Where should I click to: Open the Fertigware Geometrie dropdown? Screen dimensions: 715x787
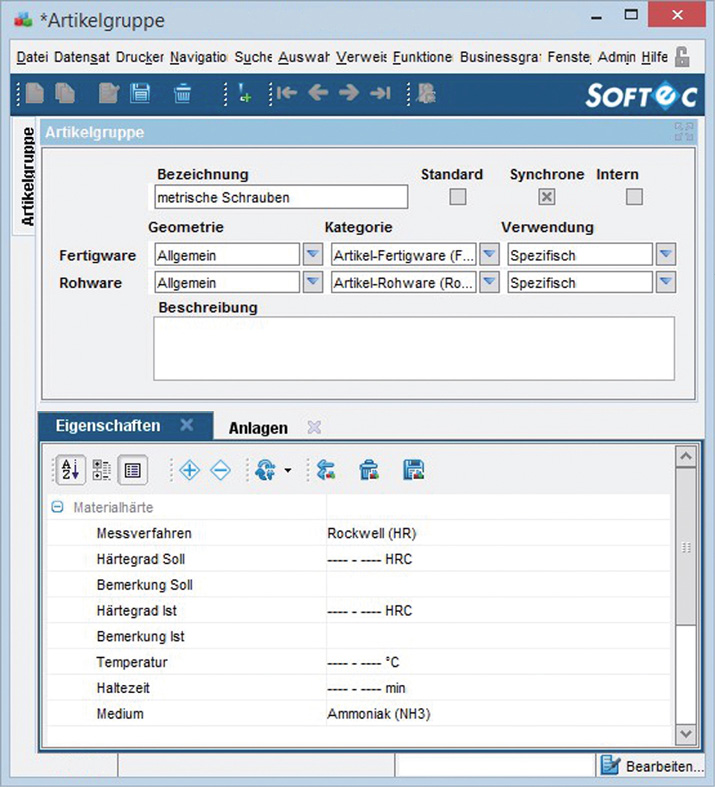click(313, 255)
